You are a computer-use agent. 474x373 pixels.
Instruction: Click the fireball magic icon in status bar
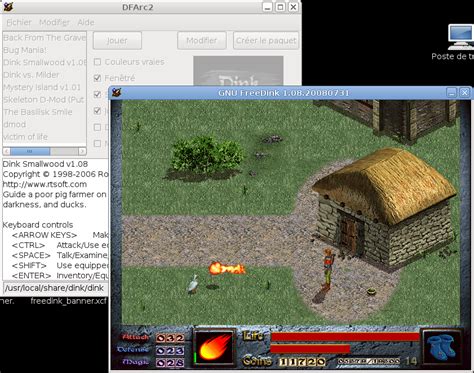tap(214, 347)
